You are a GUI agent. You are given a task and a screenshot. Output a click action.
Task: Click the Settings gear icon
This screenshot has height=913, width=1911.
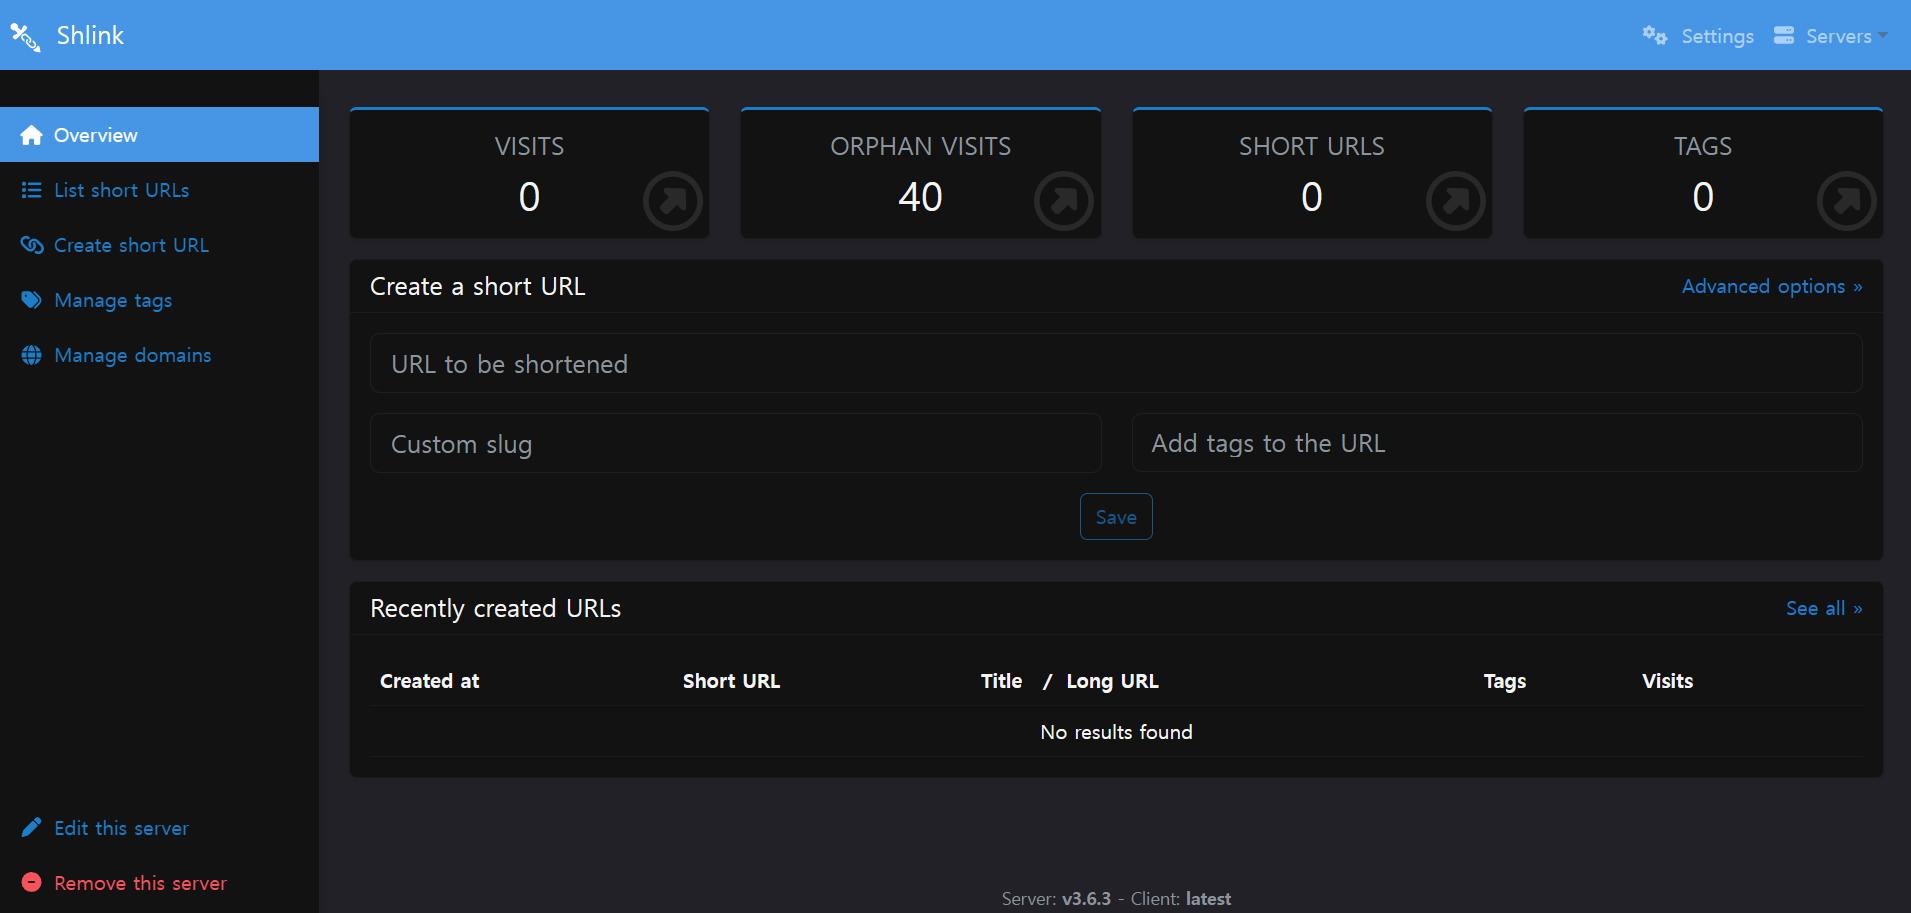(x=1655, y=36)
